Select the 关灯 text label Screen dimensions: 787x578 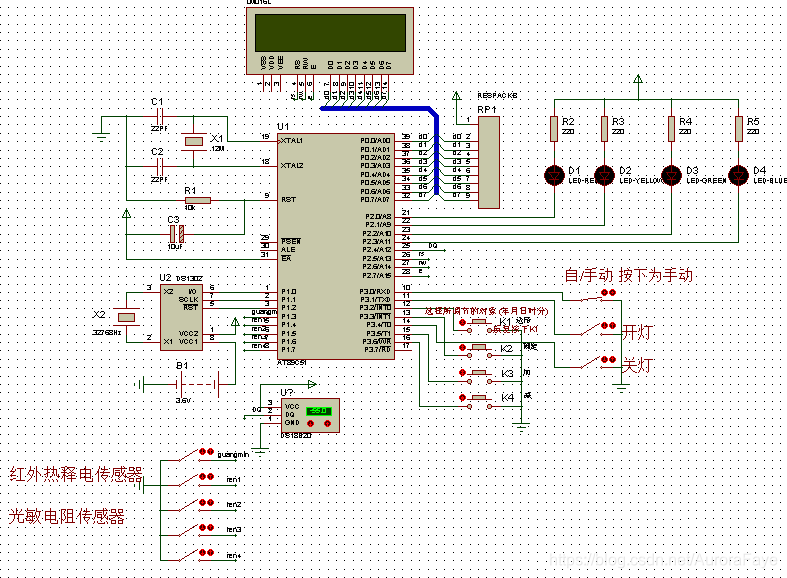637,365
